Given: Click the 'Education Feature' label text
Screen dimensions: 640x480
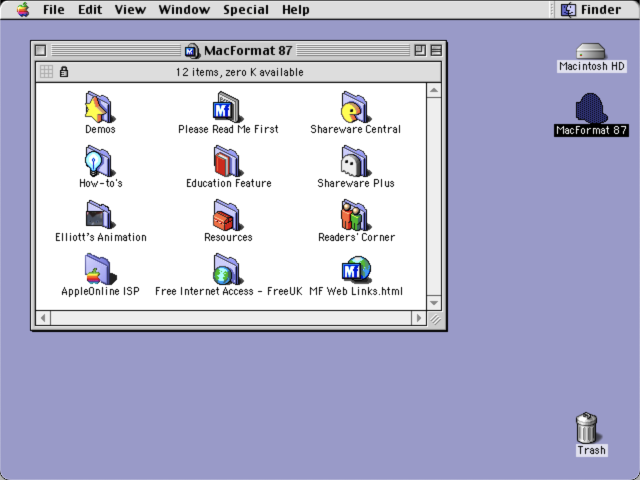Looking at the screenshot, I should pyautogui.click(x=229, y=183).
